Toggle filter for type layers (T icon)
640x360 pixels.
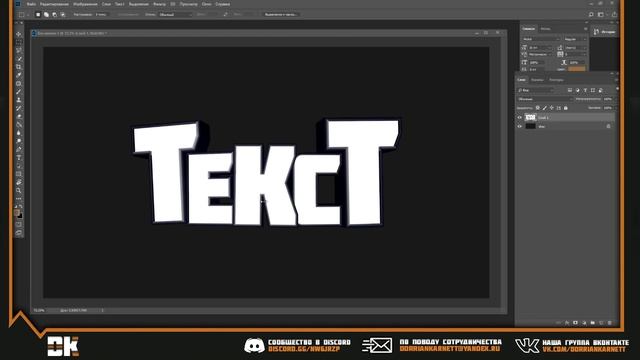[x=585, y=90]
